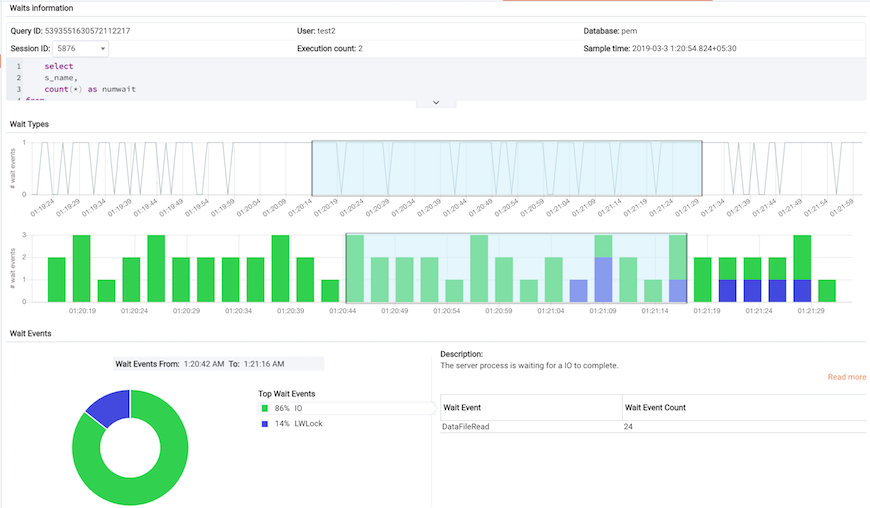Select the green IO legend square
Image resolution: width=870 pixels, height=508 pixels.
point(265,408)
